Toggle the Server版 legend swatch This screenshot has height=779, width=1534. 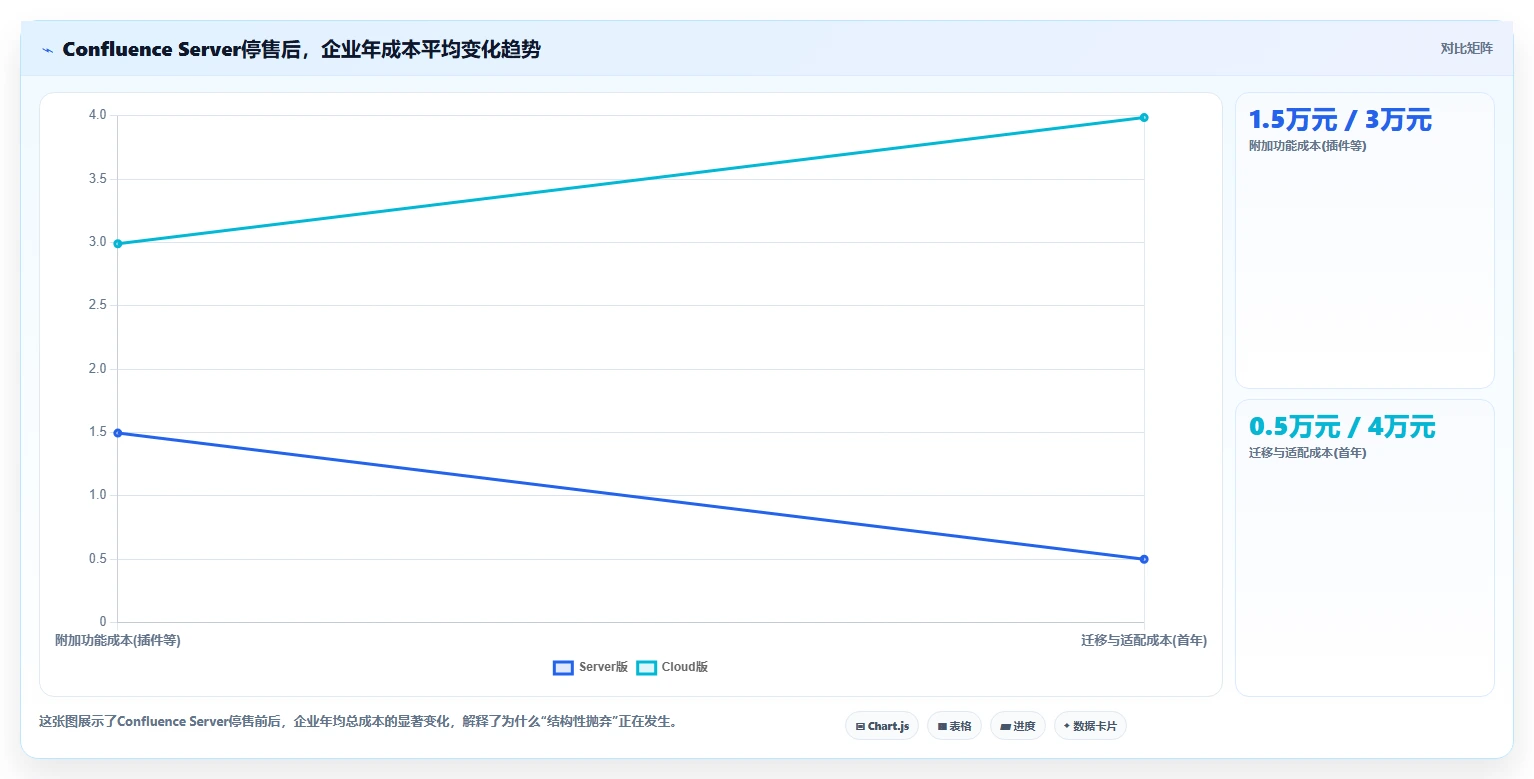coord(563,667)
